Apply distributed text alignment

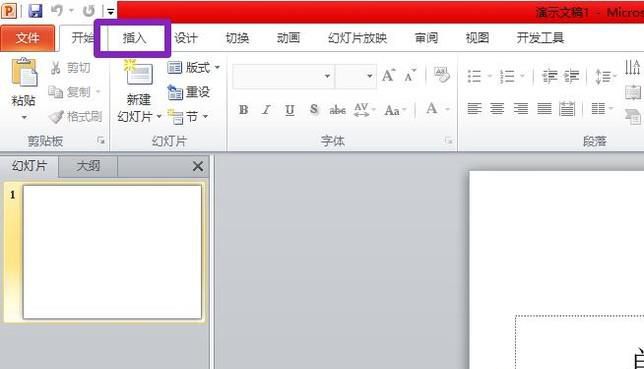click(x=567, y=109)
